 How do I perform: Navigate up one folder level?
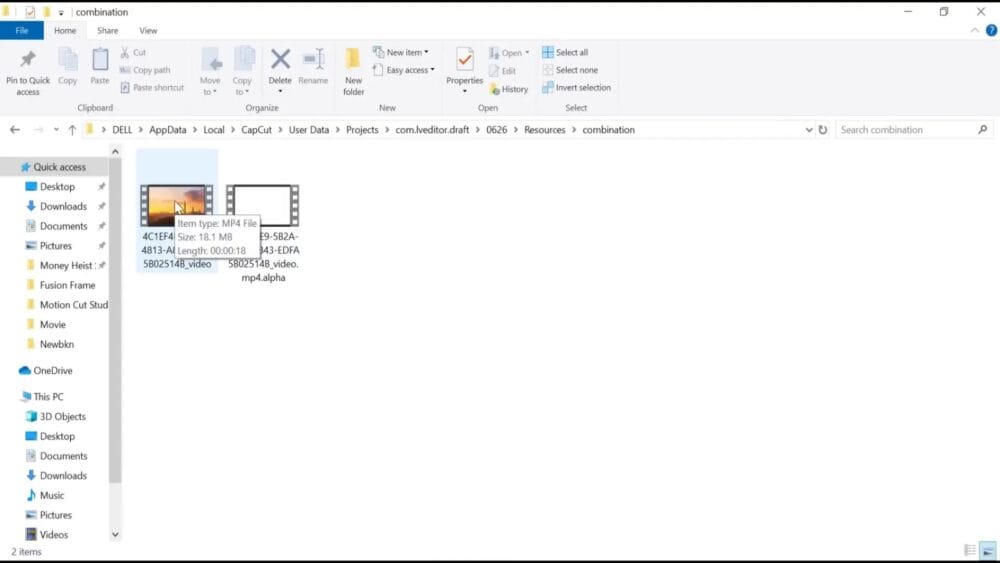[x=72, y=130]
